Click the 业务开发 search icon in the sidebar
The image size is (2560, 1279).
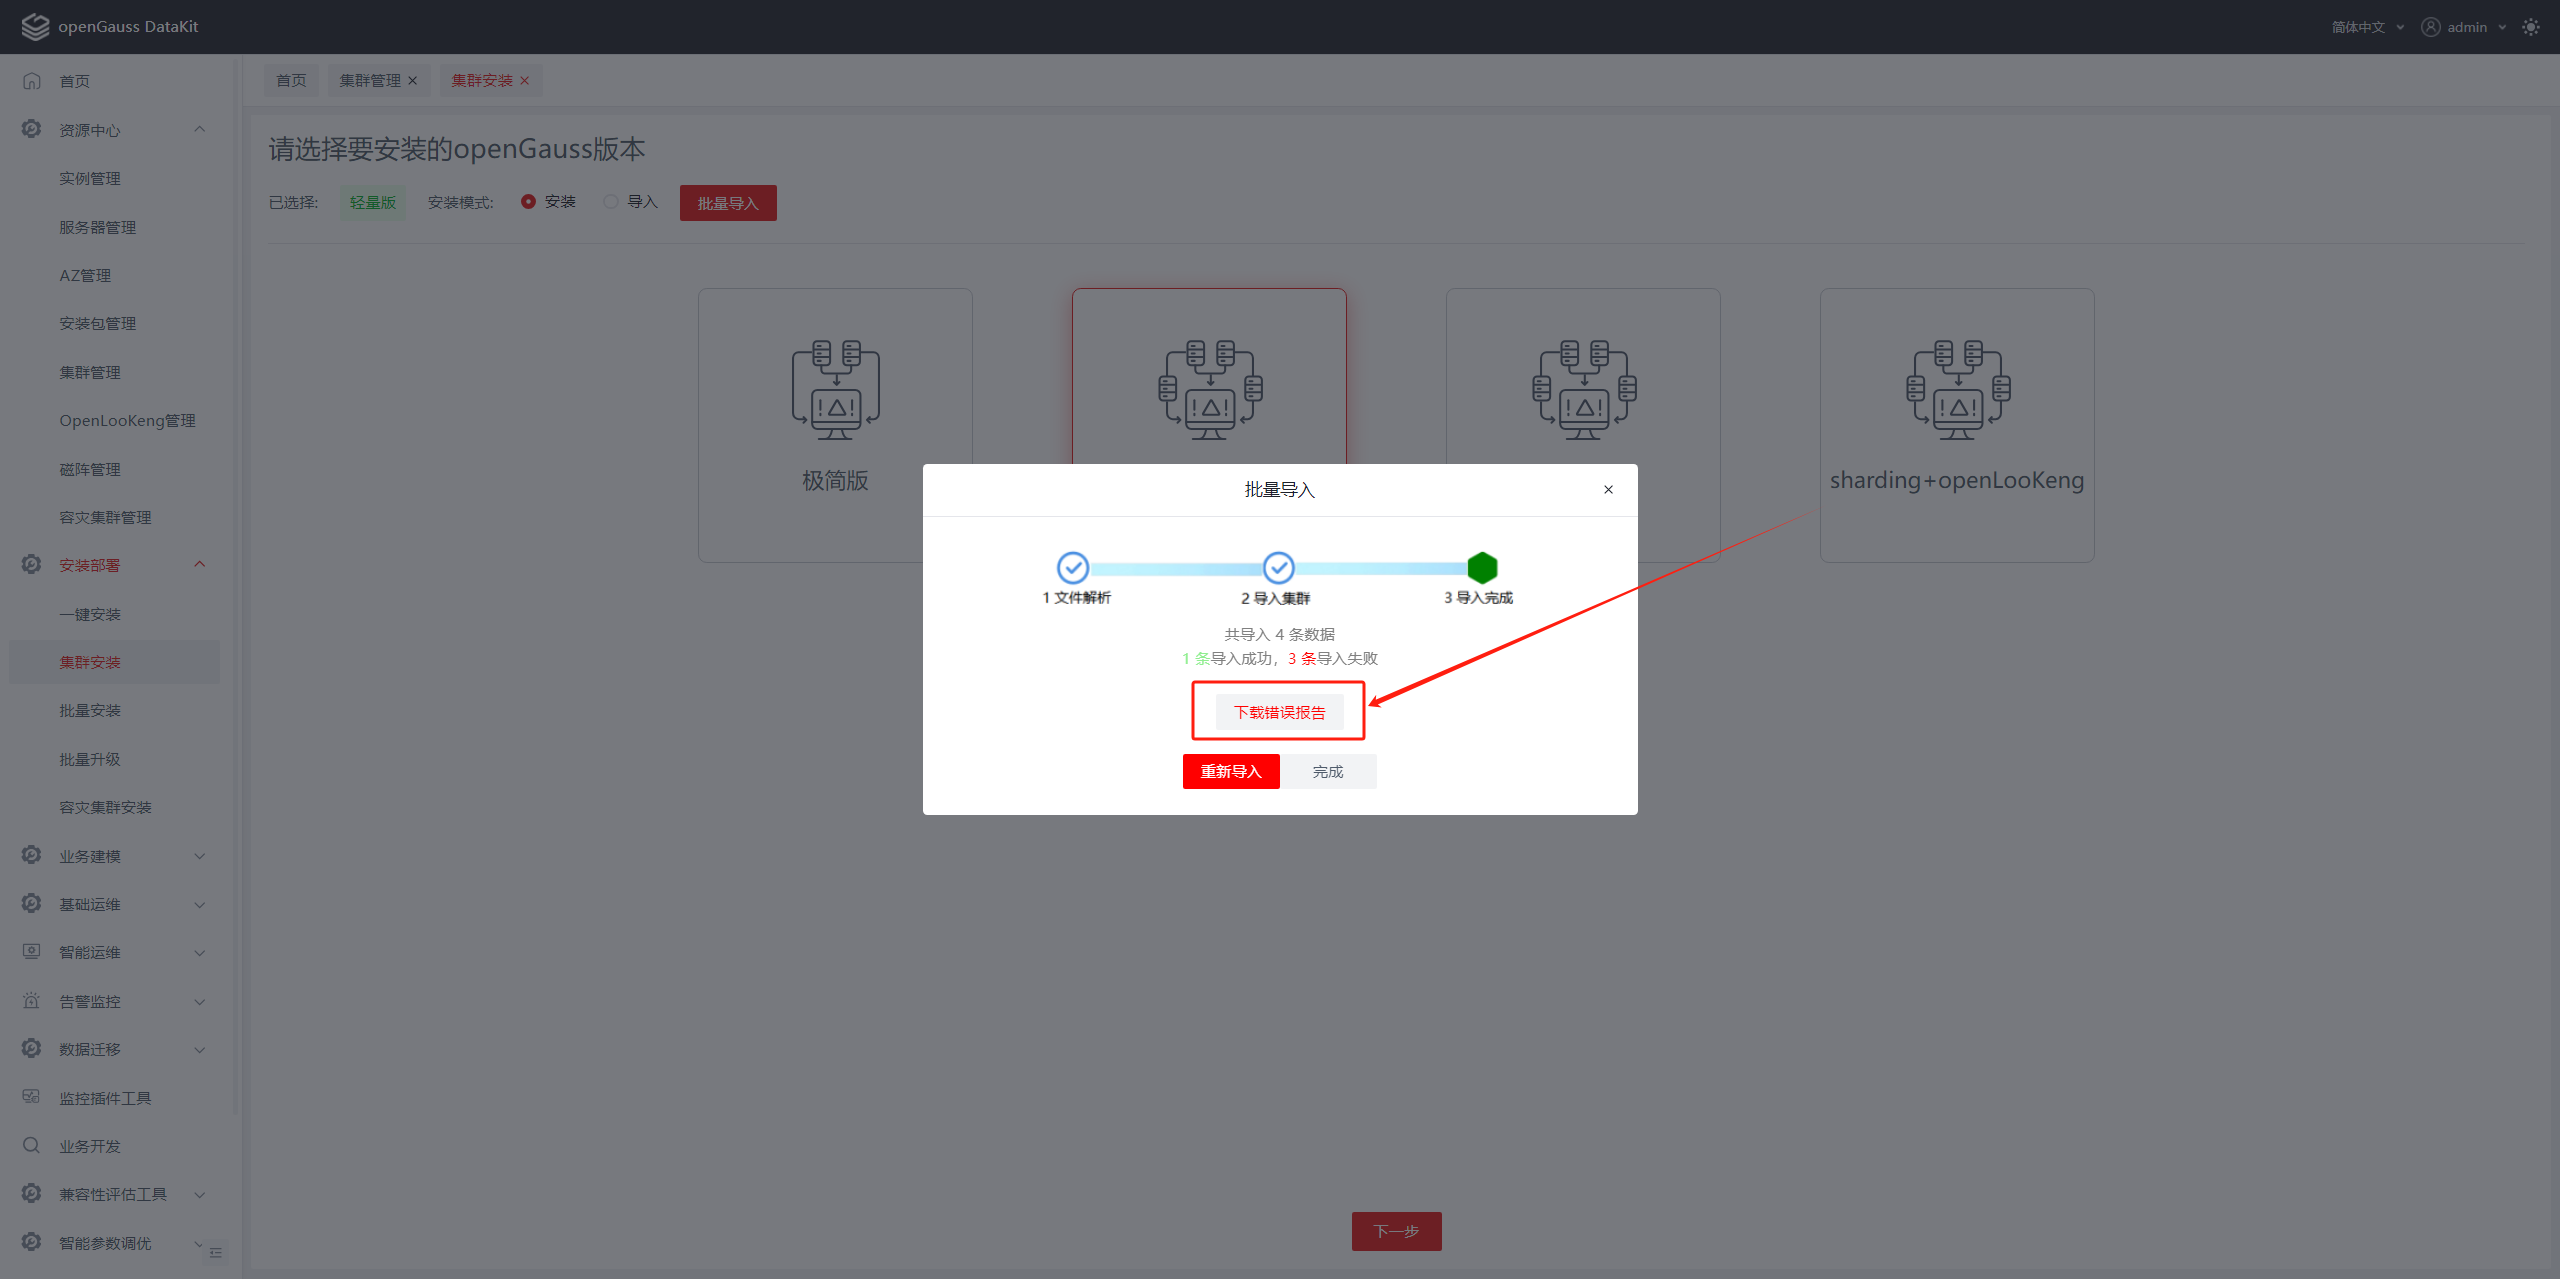point(32,1145)
